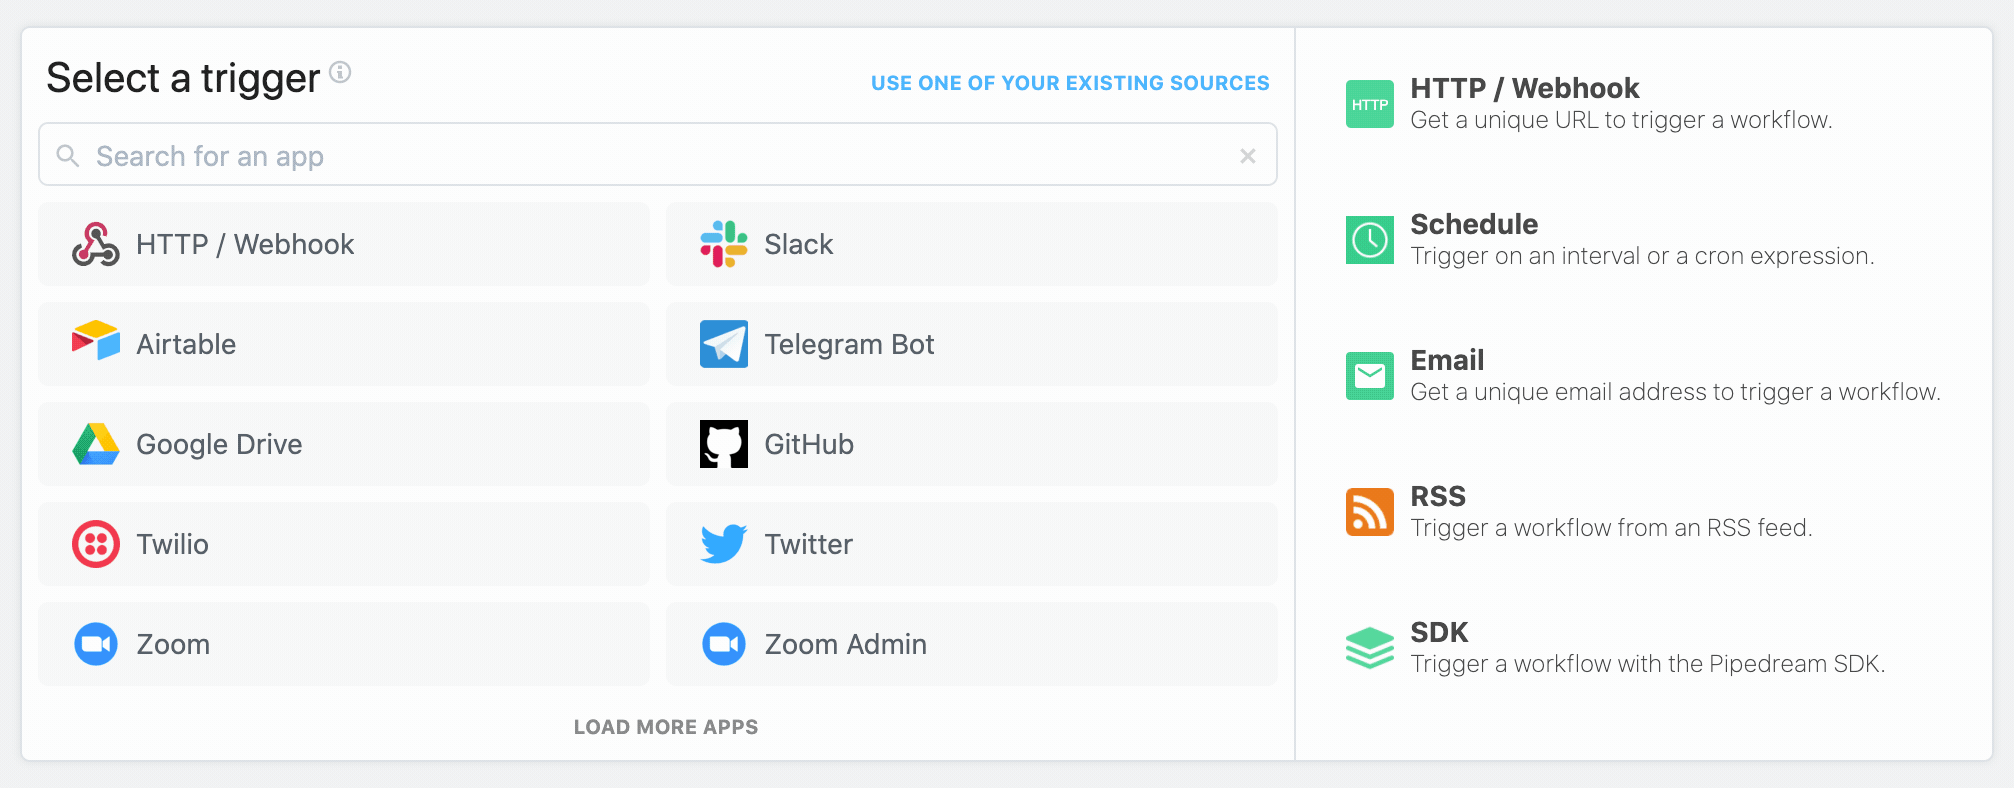Click the info icon next to Select a trigger

tap(340, 72)
